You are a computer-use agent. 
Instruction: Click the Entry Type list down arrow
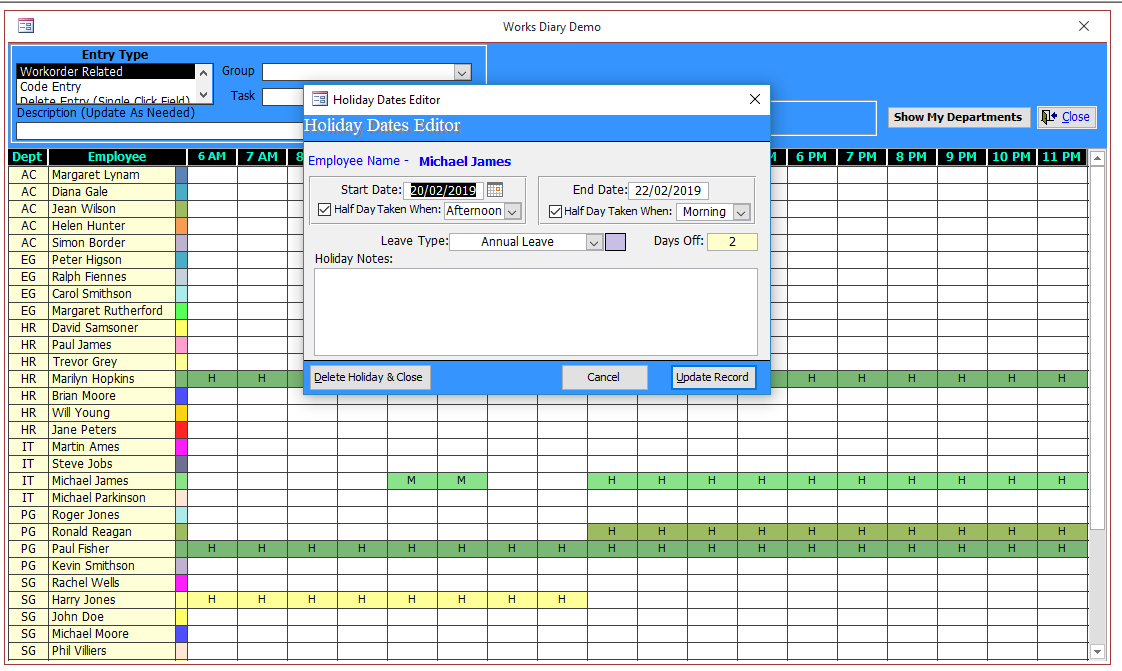pos(204,95)
